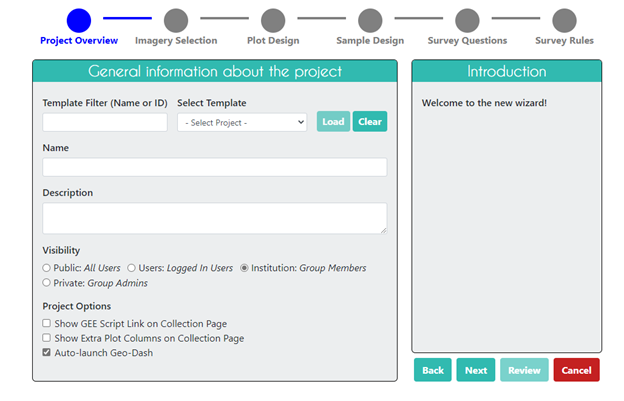Select the Survey Questions step circle
This screenshot has width=624, height=401.
point(467,20)
